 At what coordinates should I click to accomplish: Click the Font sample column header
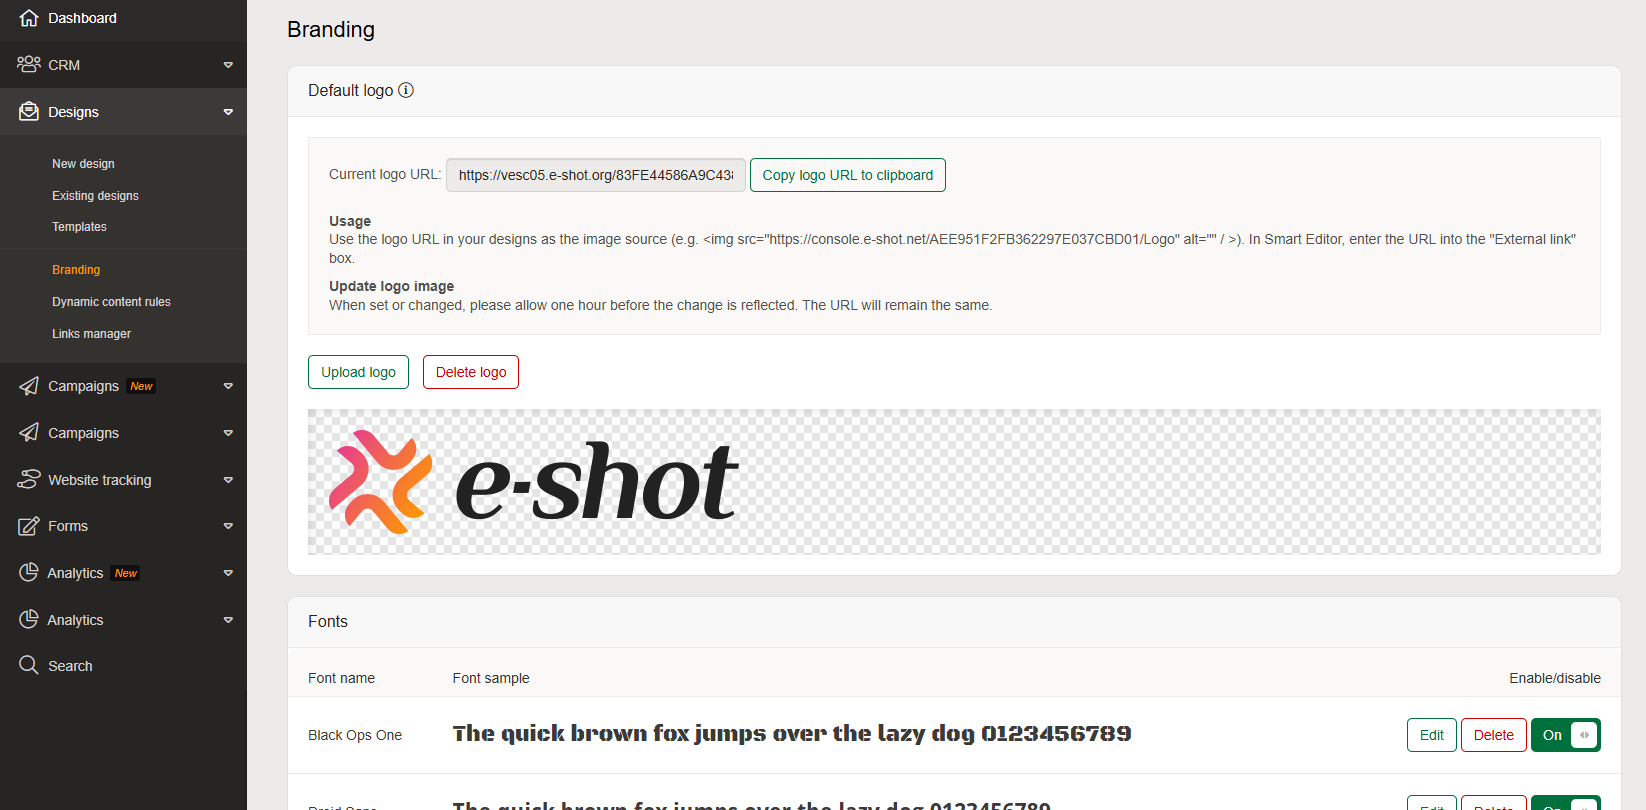pyautogui.click(x=491, y=678)
